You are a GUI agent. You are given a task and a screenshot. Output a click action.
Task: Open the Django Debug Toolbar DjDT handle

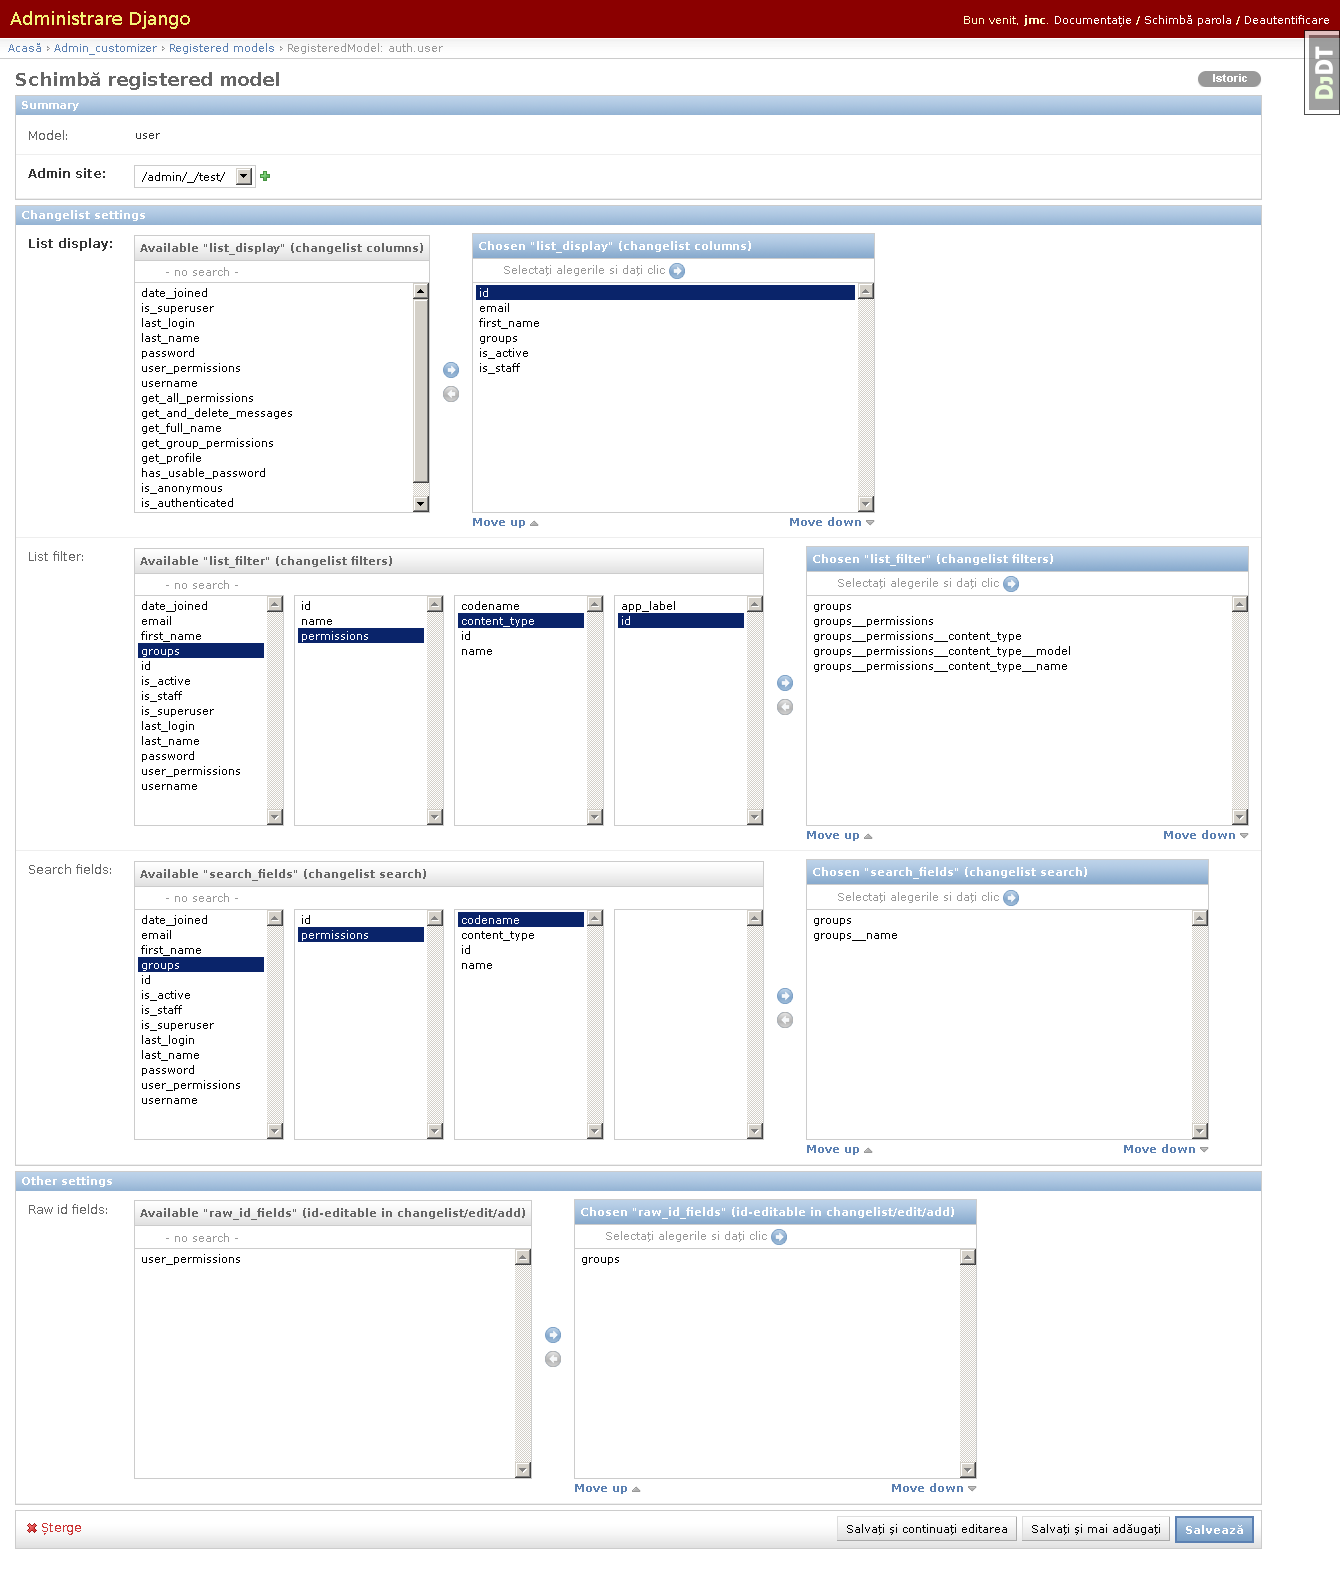click(1322, 74)
